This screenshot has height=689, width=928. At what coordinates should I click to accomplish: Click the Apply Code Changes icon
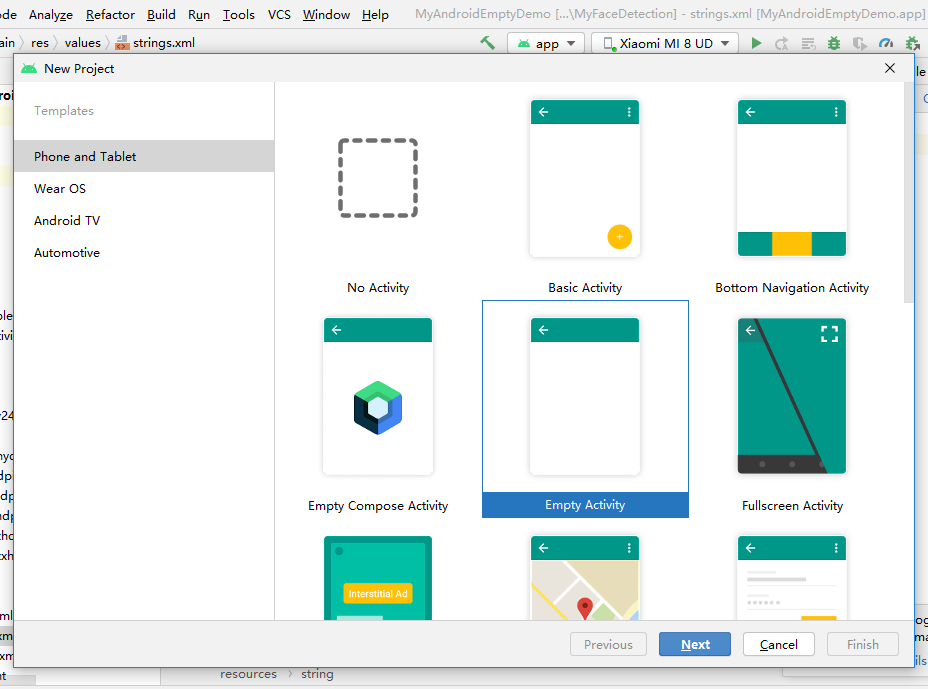click(x=808, y=43)
